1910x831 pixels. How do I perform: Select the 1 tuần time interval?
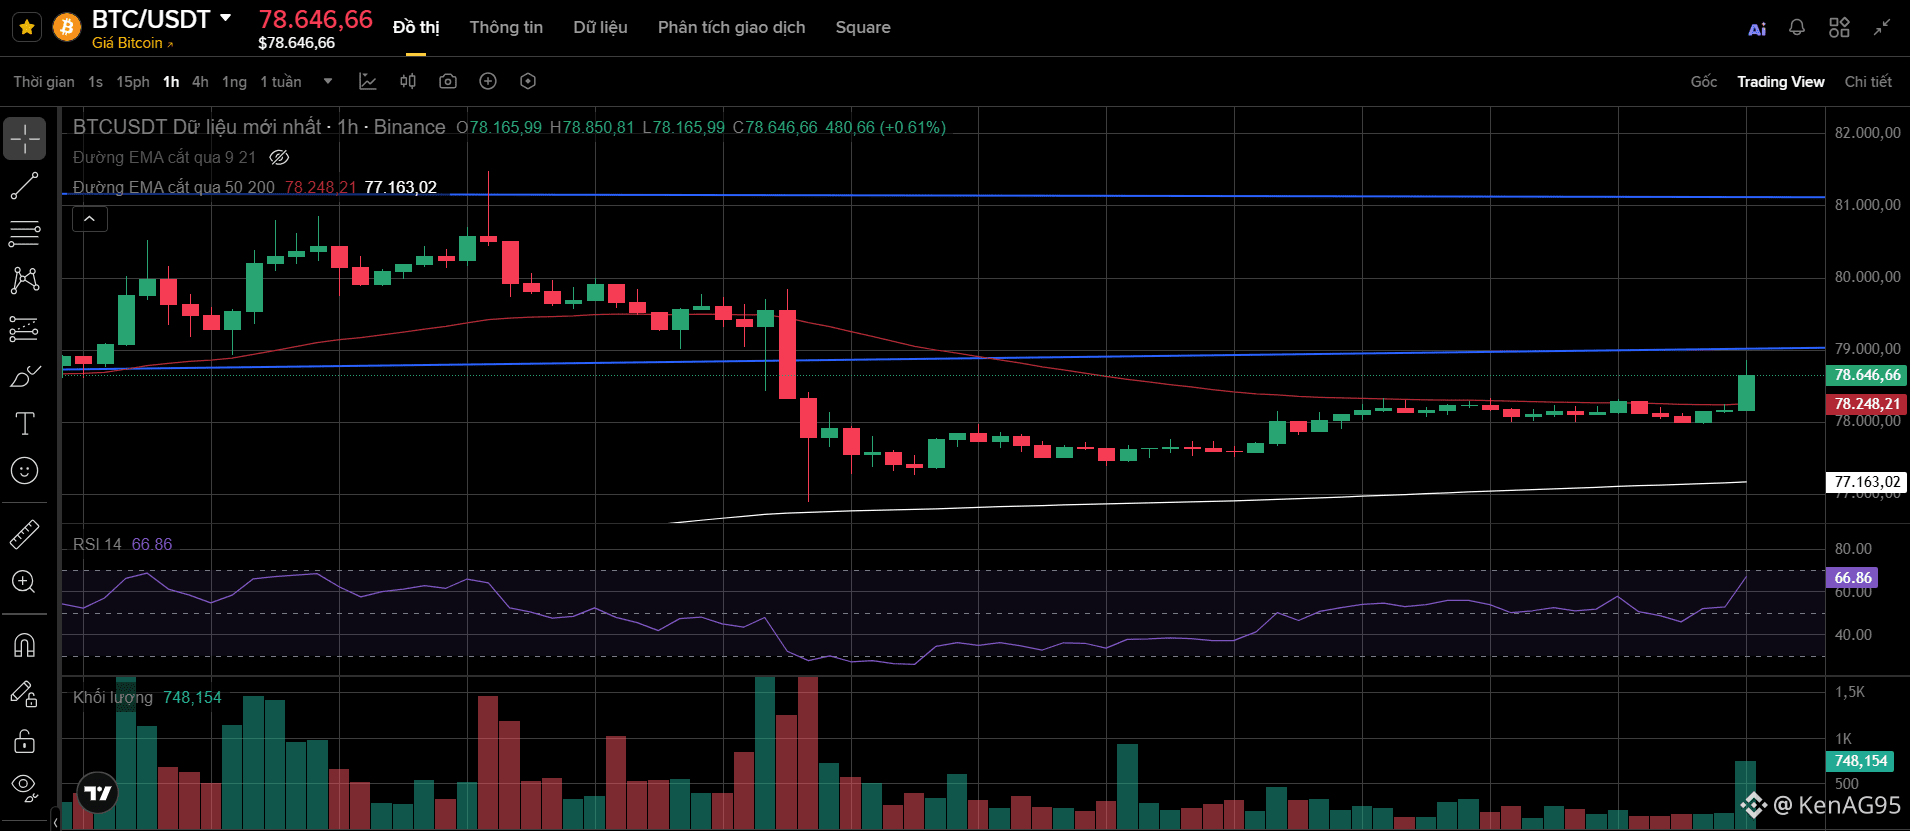click(x=281, y=82)
